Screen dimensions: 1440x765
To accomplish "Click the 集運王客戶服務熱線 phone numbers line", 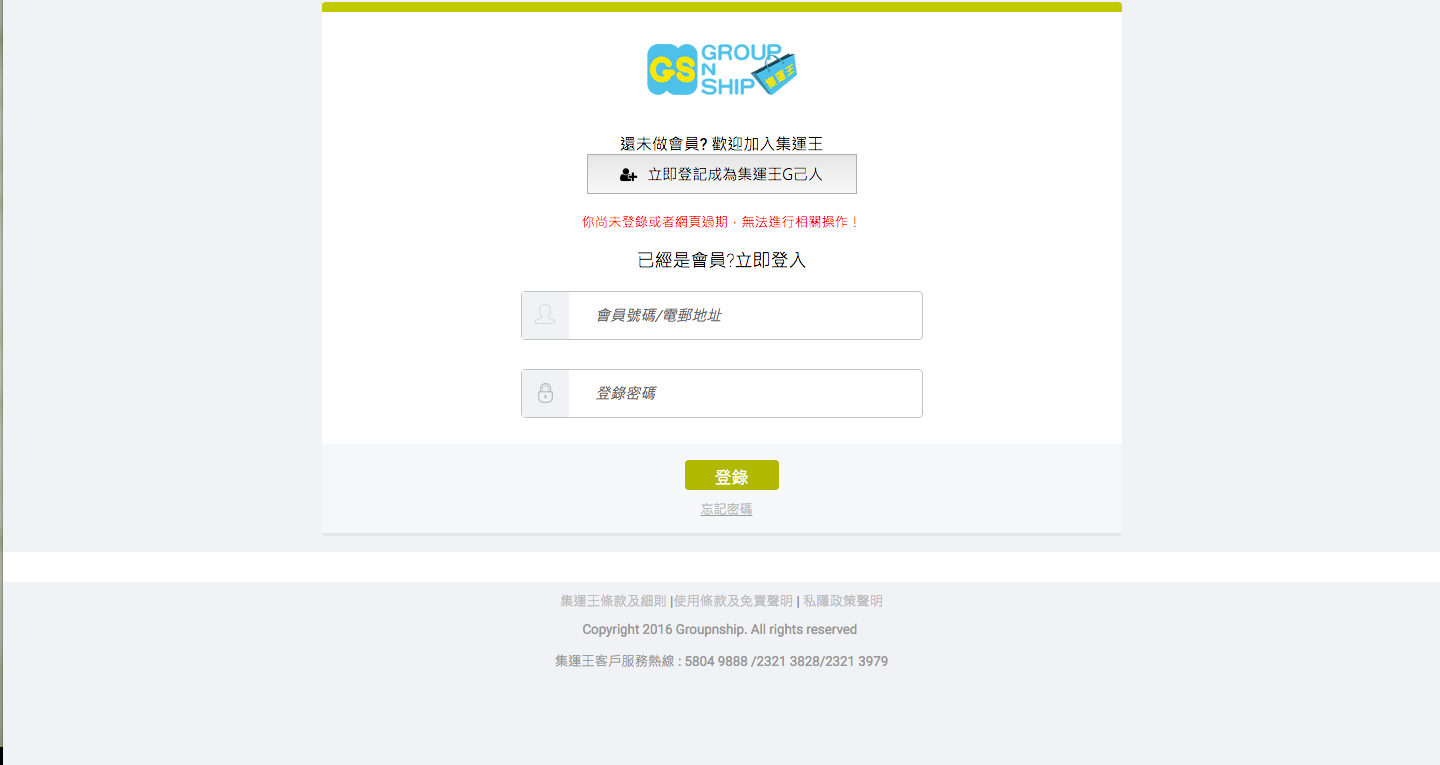I will pyautogui.click(x=721, y=661).
